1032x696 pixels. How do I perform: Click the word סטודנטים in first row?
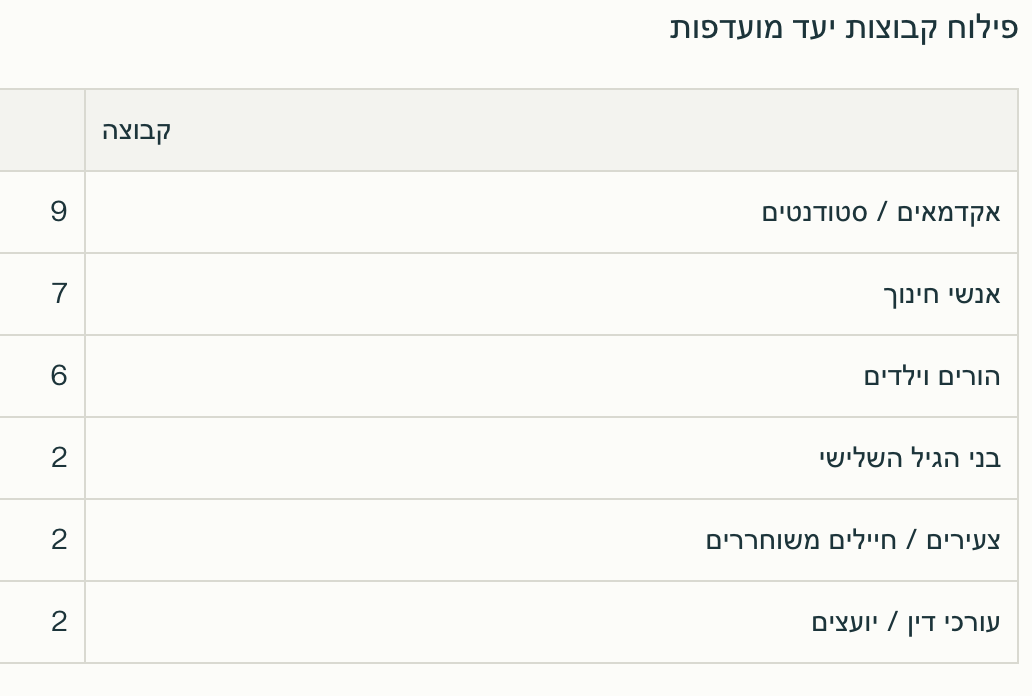click(x=815, y=213)
